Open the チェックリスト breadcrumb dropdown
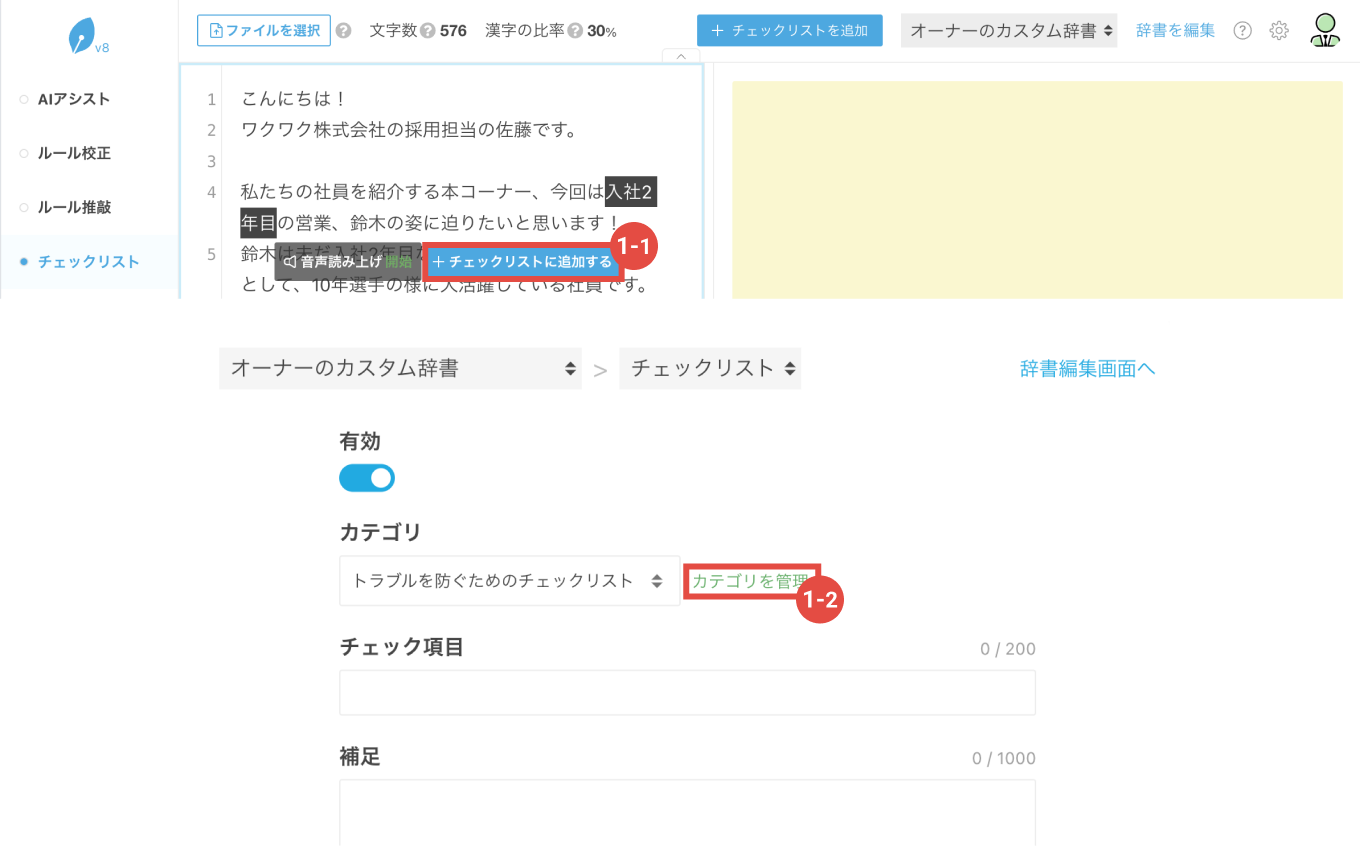 coord(710,368)
